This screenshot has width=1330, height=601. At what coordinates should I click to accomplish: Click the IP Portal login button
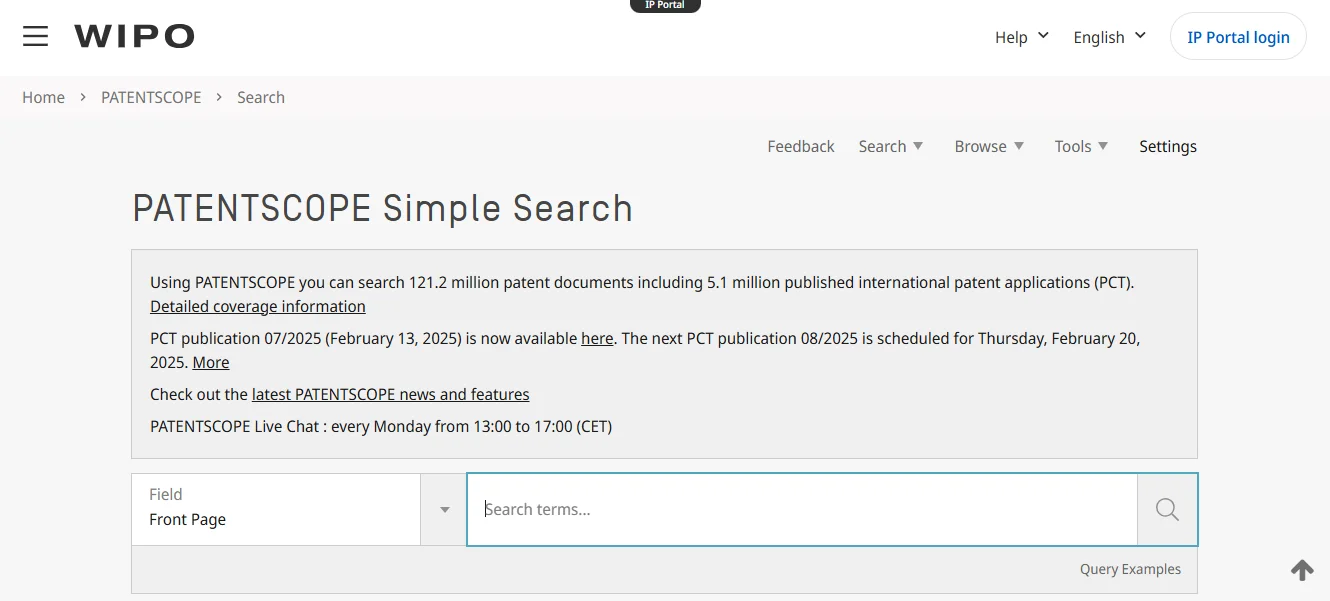point(1238,37)
